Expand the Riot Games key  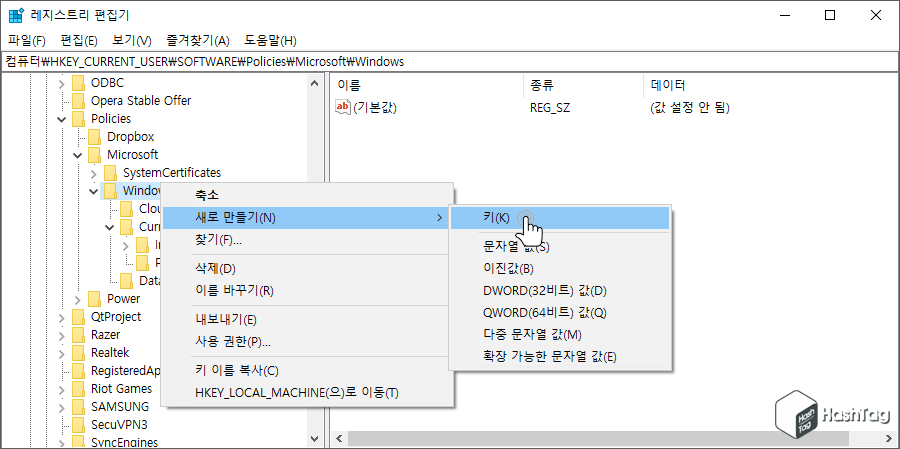pyautogui.click(x=61, y=389)
